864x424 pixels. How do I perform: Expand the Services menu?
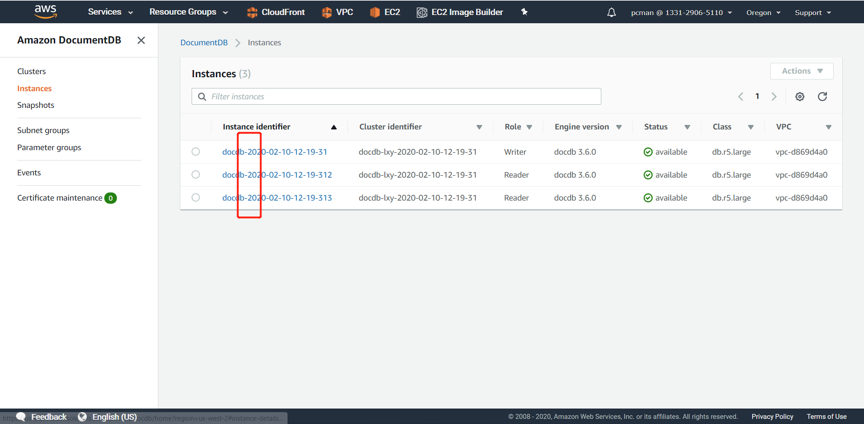(x=110, y=12)
